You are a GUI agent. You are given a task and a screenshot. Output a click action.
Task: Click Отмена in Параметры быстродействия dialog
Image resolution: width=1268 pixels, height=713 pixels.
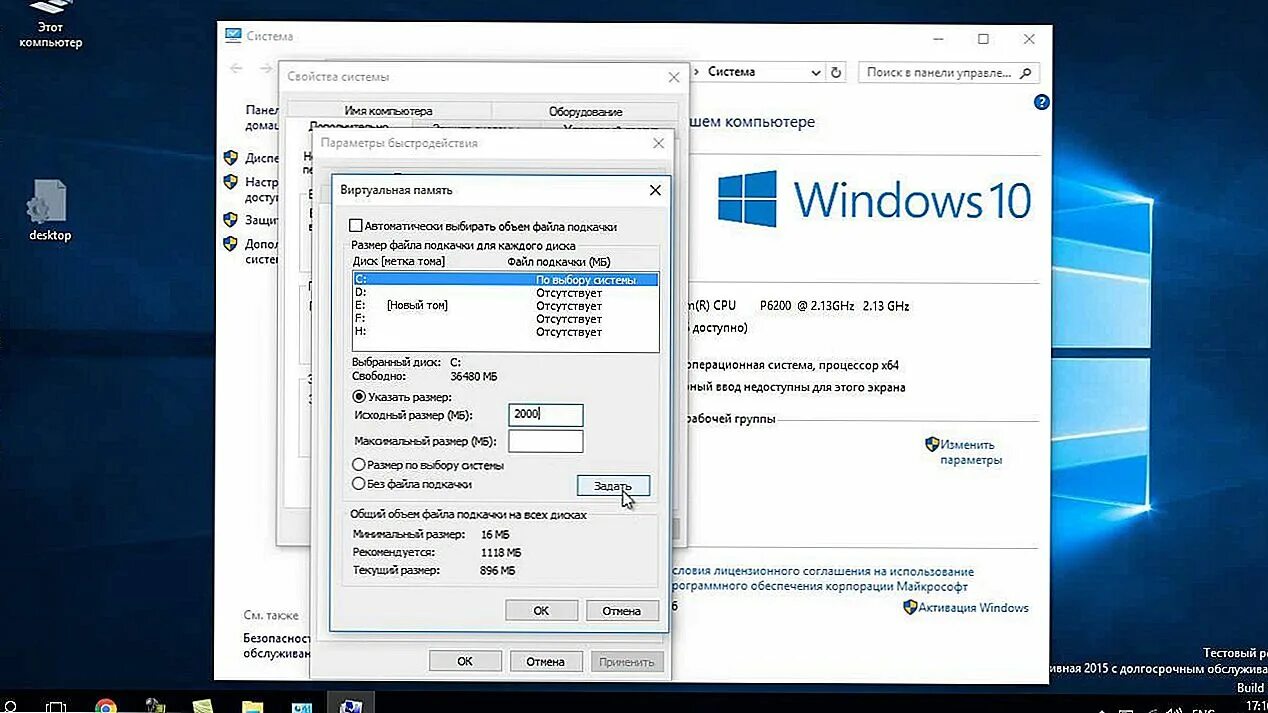click(545, 661)
